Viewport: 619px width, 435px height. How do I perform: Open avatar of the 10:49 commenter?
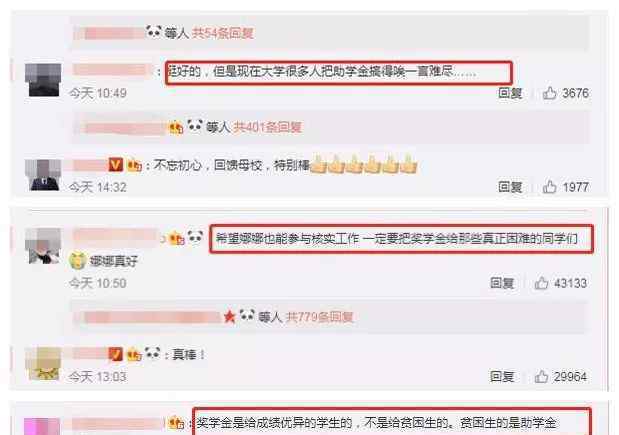(x=43, y=80)
